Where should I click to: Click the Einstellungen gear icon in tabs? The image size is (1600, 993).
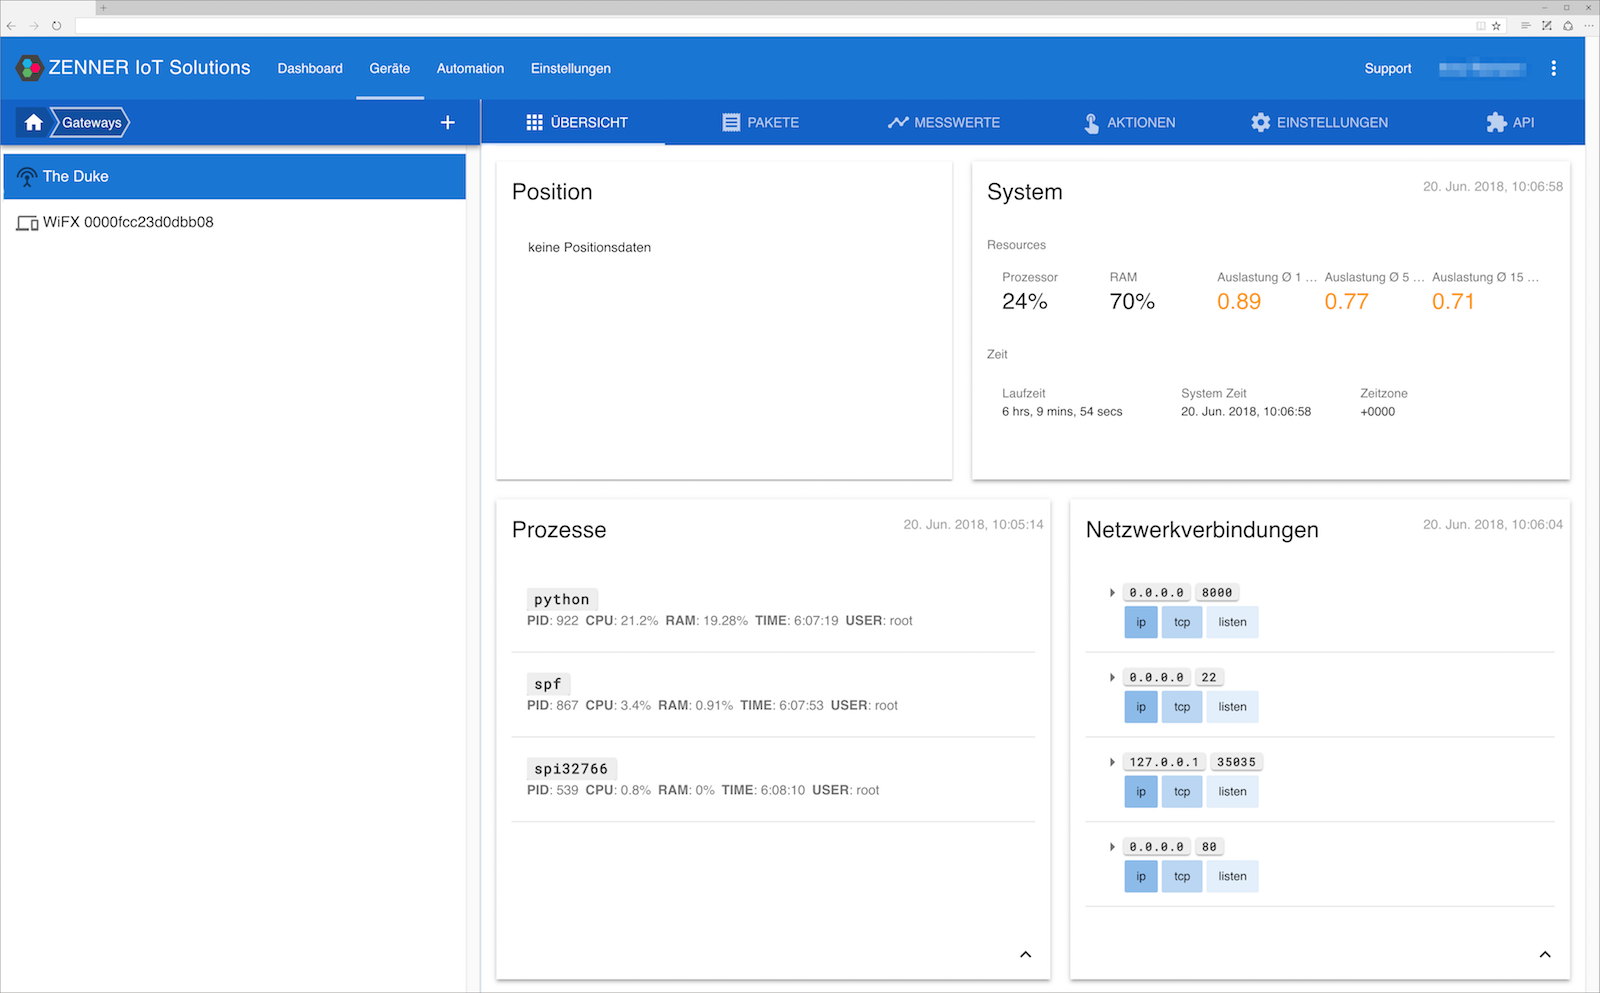point(1260,122)
